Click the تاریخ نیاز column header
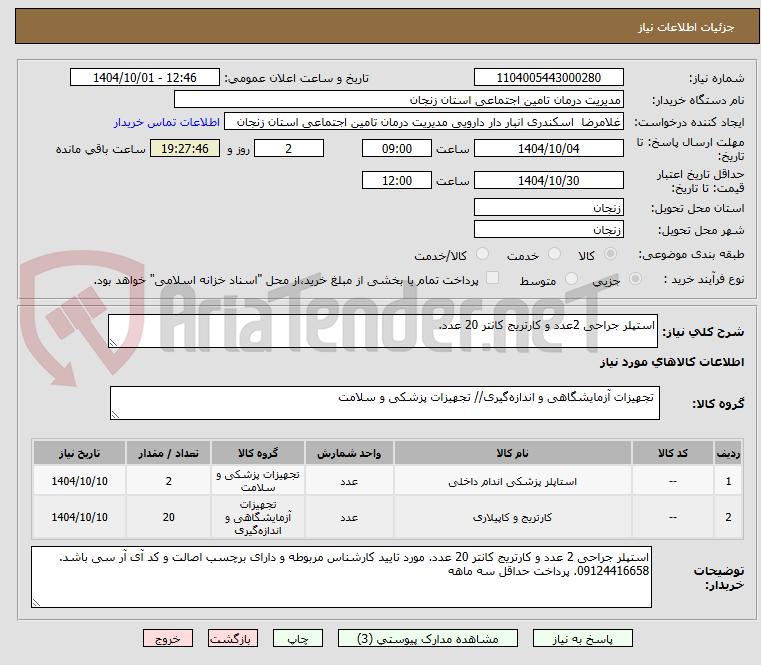The image size is (761, 665). pos(79,453)
